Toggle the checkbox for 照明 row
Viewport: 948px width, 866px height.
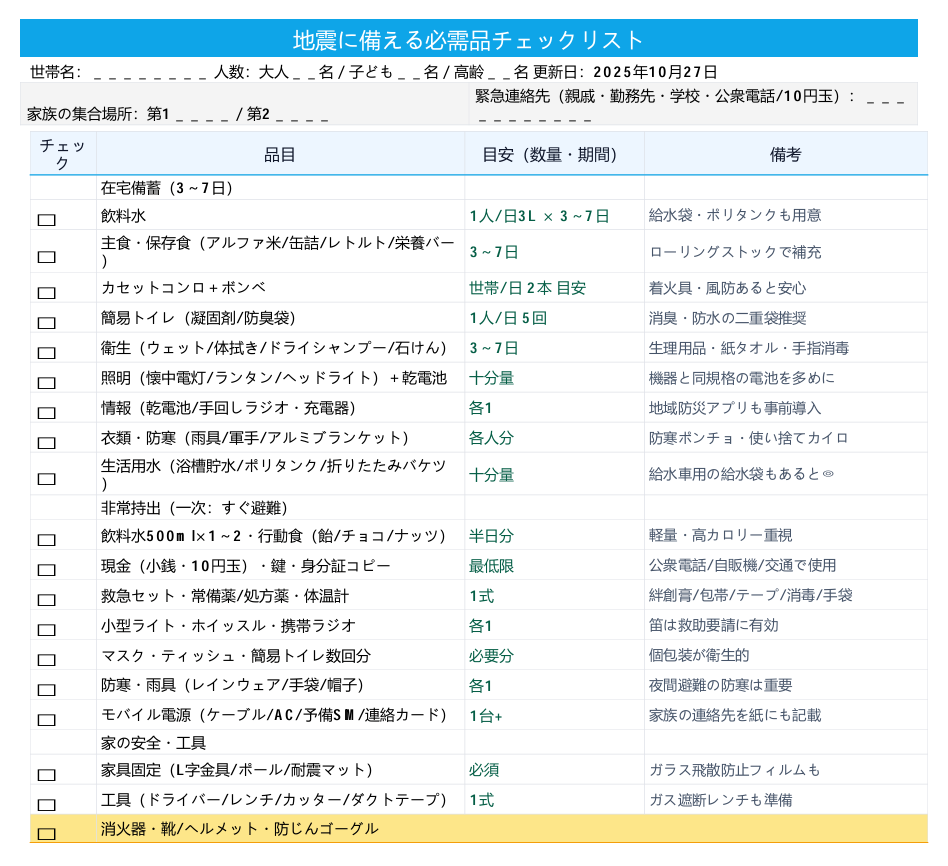pyautogui.click(x=46, y=383)
